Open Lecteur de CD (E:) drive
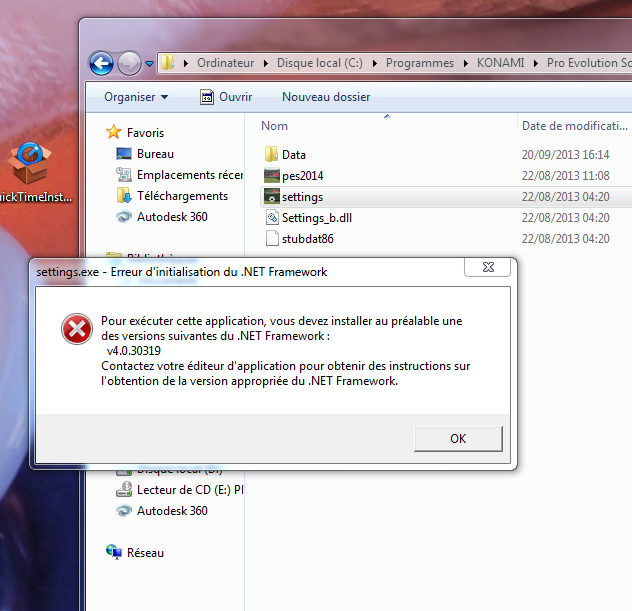The width and height of the screenshot is (632, 611). pyautogui.click(x=190, y=490)
